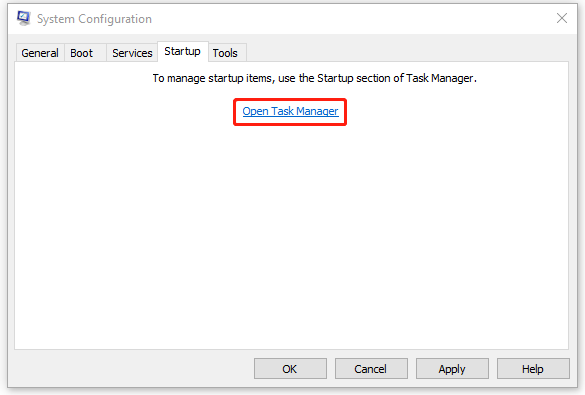Screen dimensions: 585x395
Task: Switch to the General tab
Action: point(40,53)
